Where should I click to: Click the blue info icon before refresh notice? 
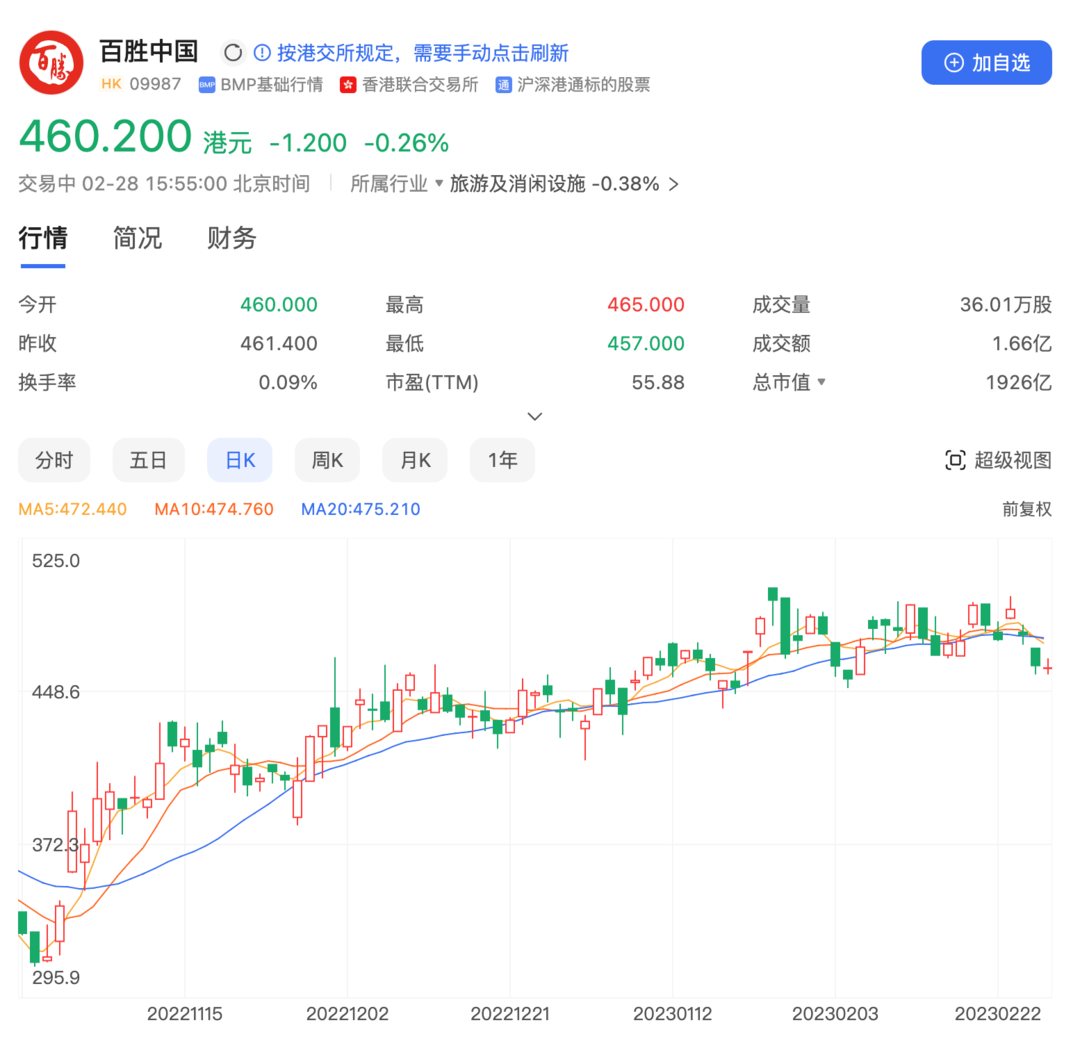[x=262, y=53]
